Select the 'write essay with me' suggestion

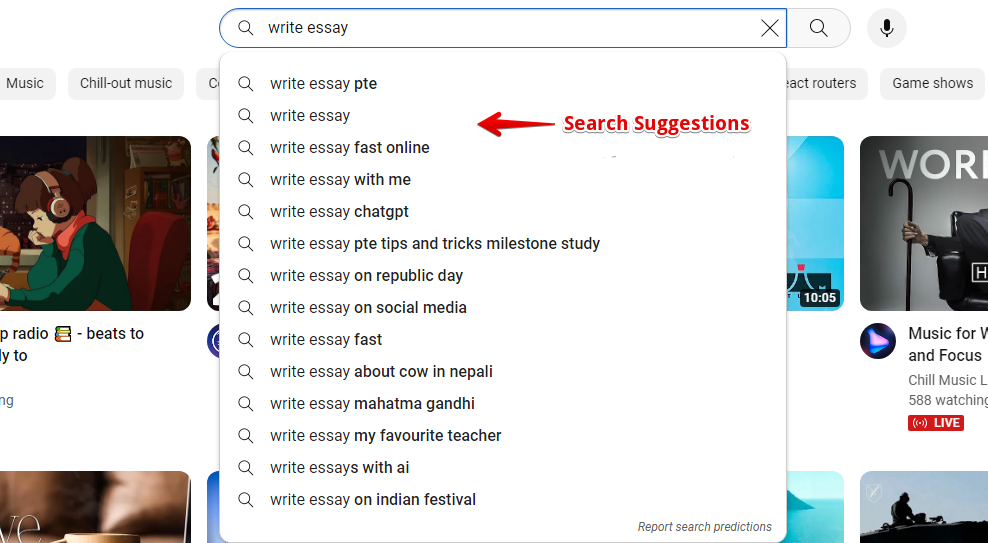(340, 180)
